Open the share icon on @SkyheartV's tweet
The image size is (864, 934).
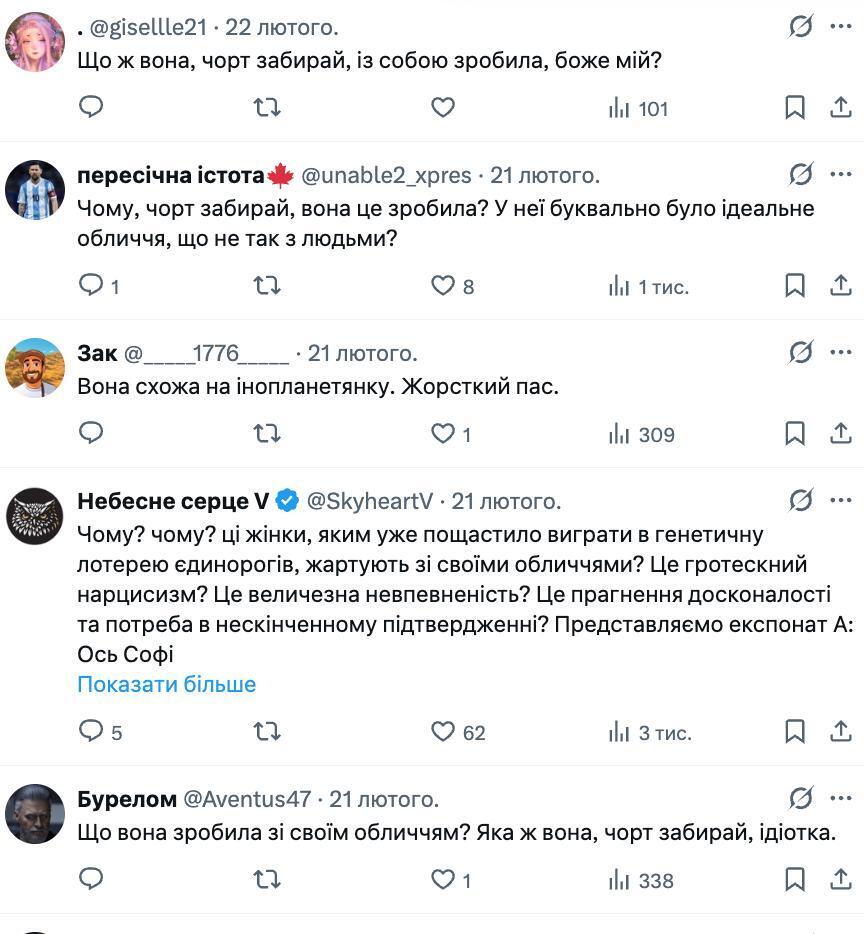(x=839, y=733)
